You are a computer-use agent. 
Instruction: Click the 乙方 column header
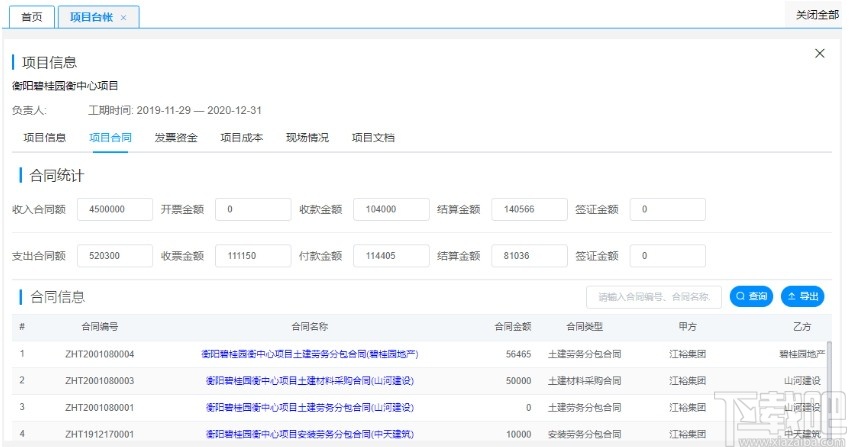(x=802, y=326)
